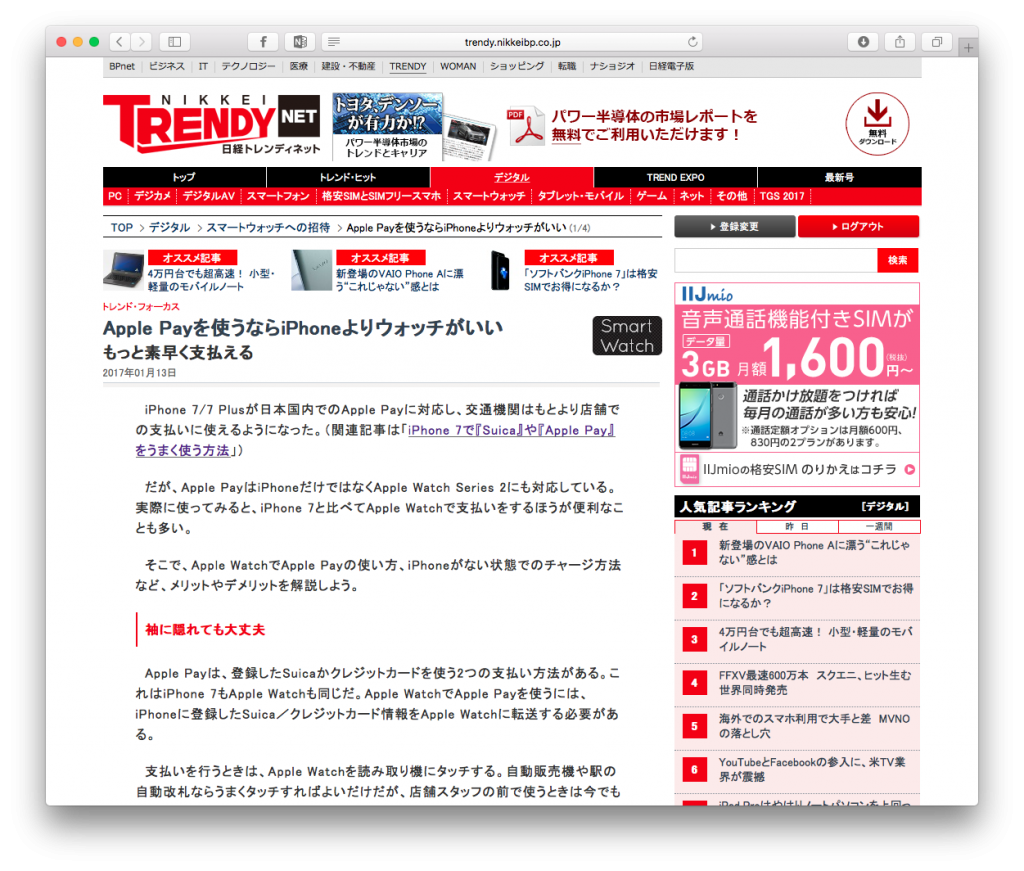Click the WOMAN link in top bar
1024x871 pixels.
[x=458, y=66]
